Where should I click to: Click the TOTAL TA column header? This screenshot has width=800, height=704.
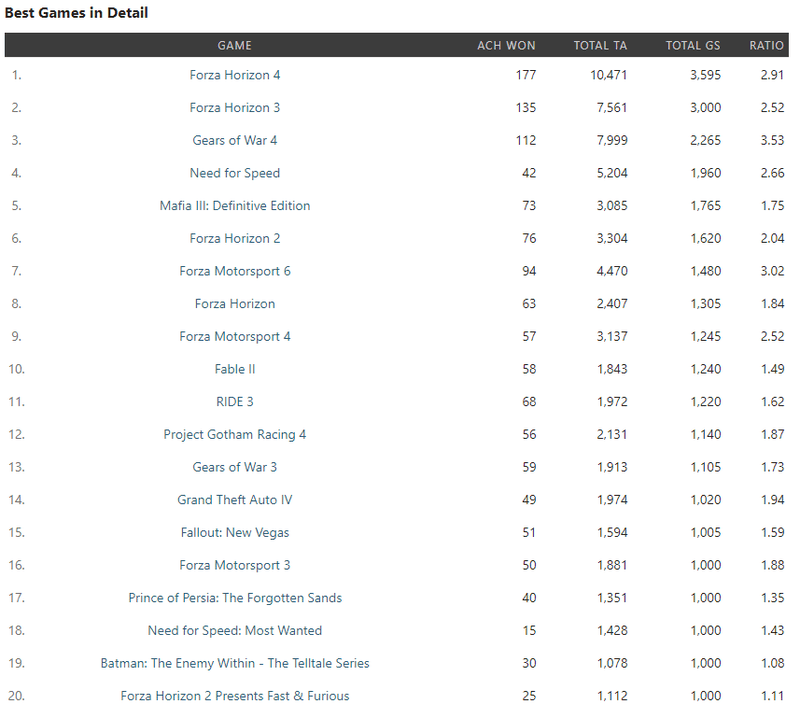[x=601, y=45]
